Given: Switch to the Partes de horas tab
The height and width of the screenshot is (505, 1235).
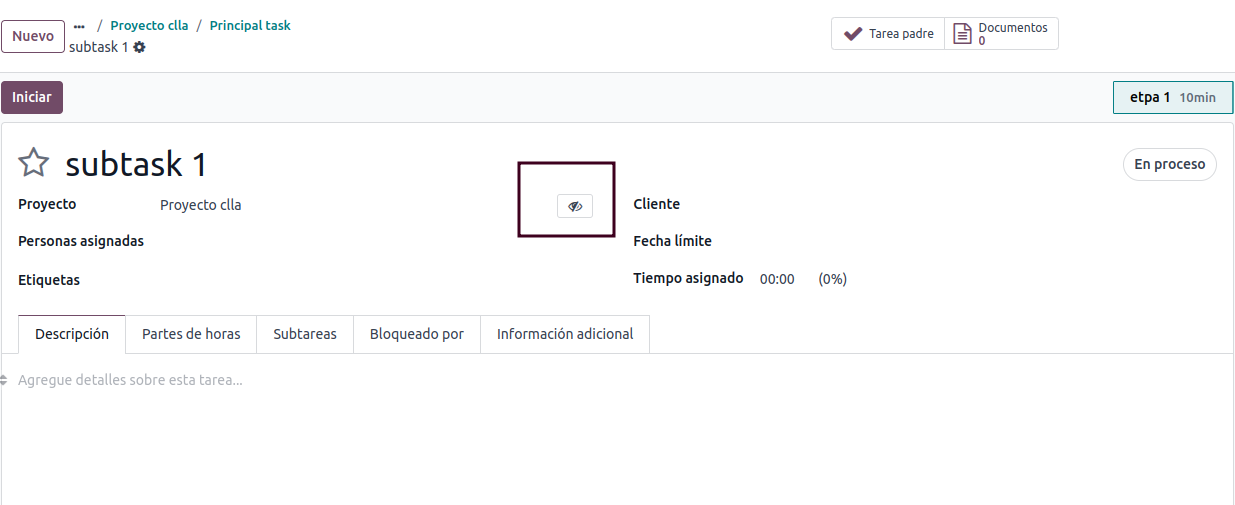Looking at the screenshot, I should tap(191, 334).
